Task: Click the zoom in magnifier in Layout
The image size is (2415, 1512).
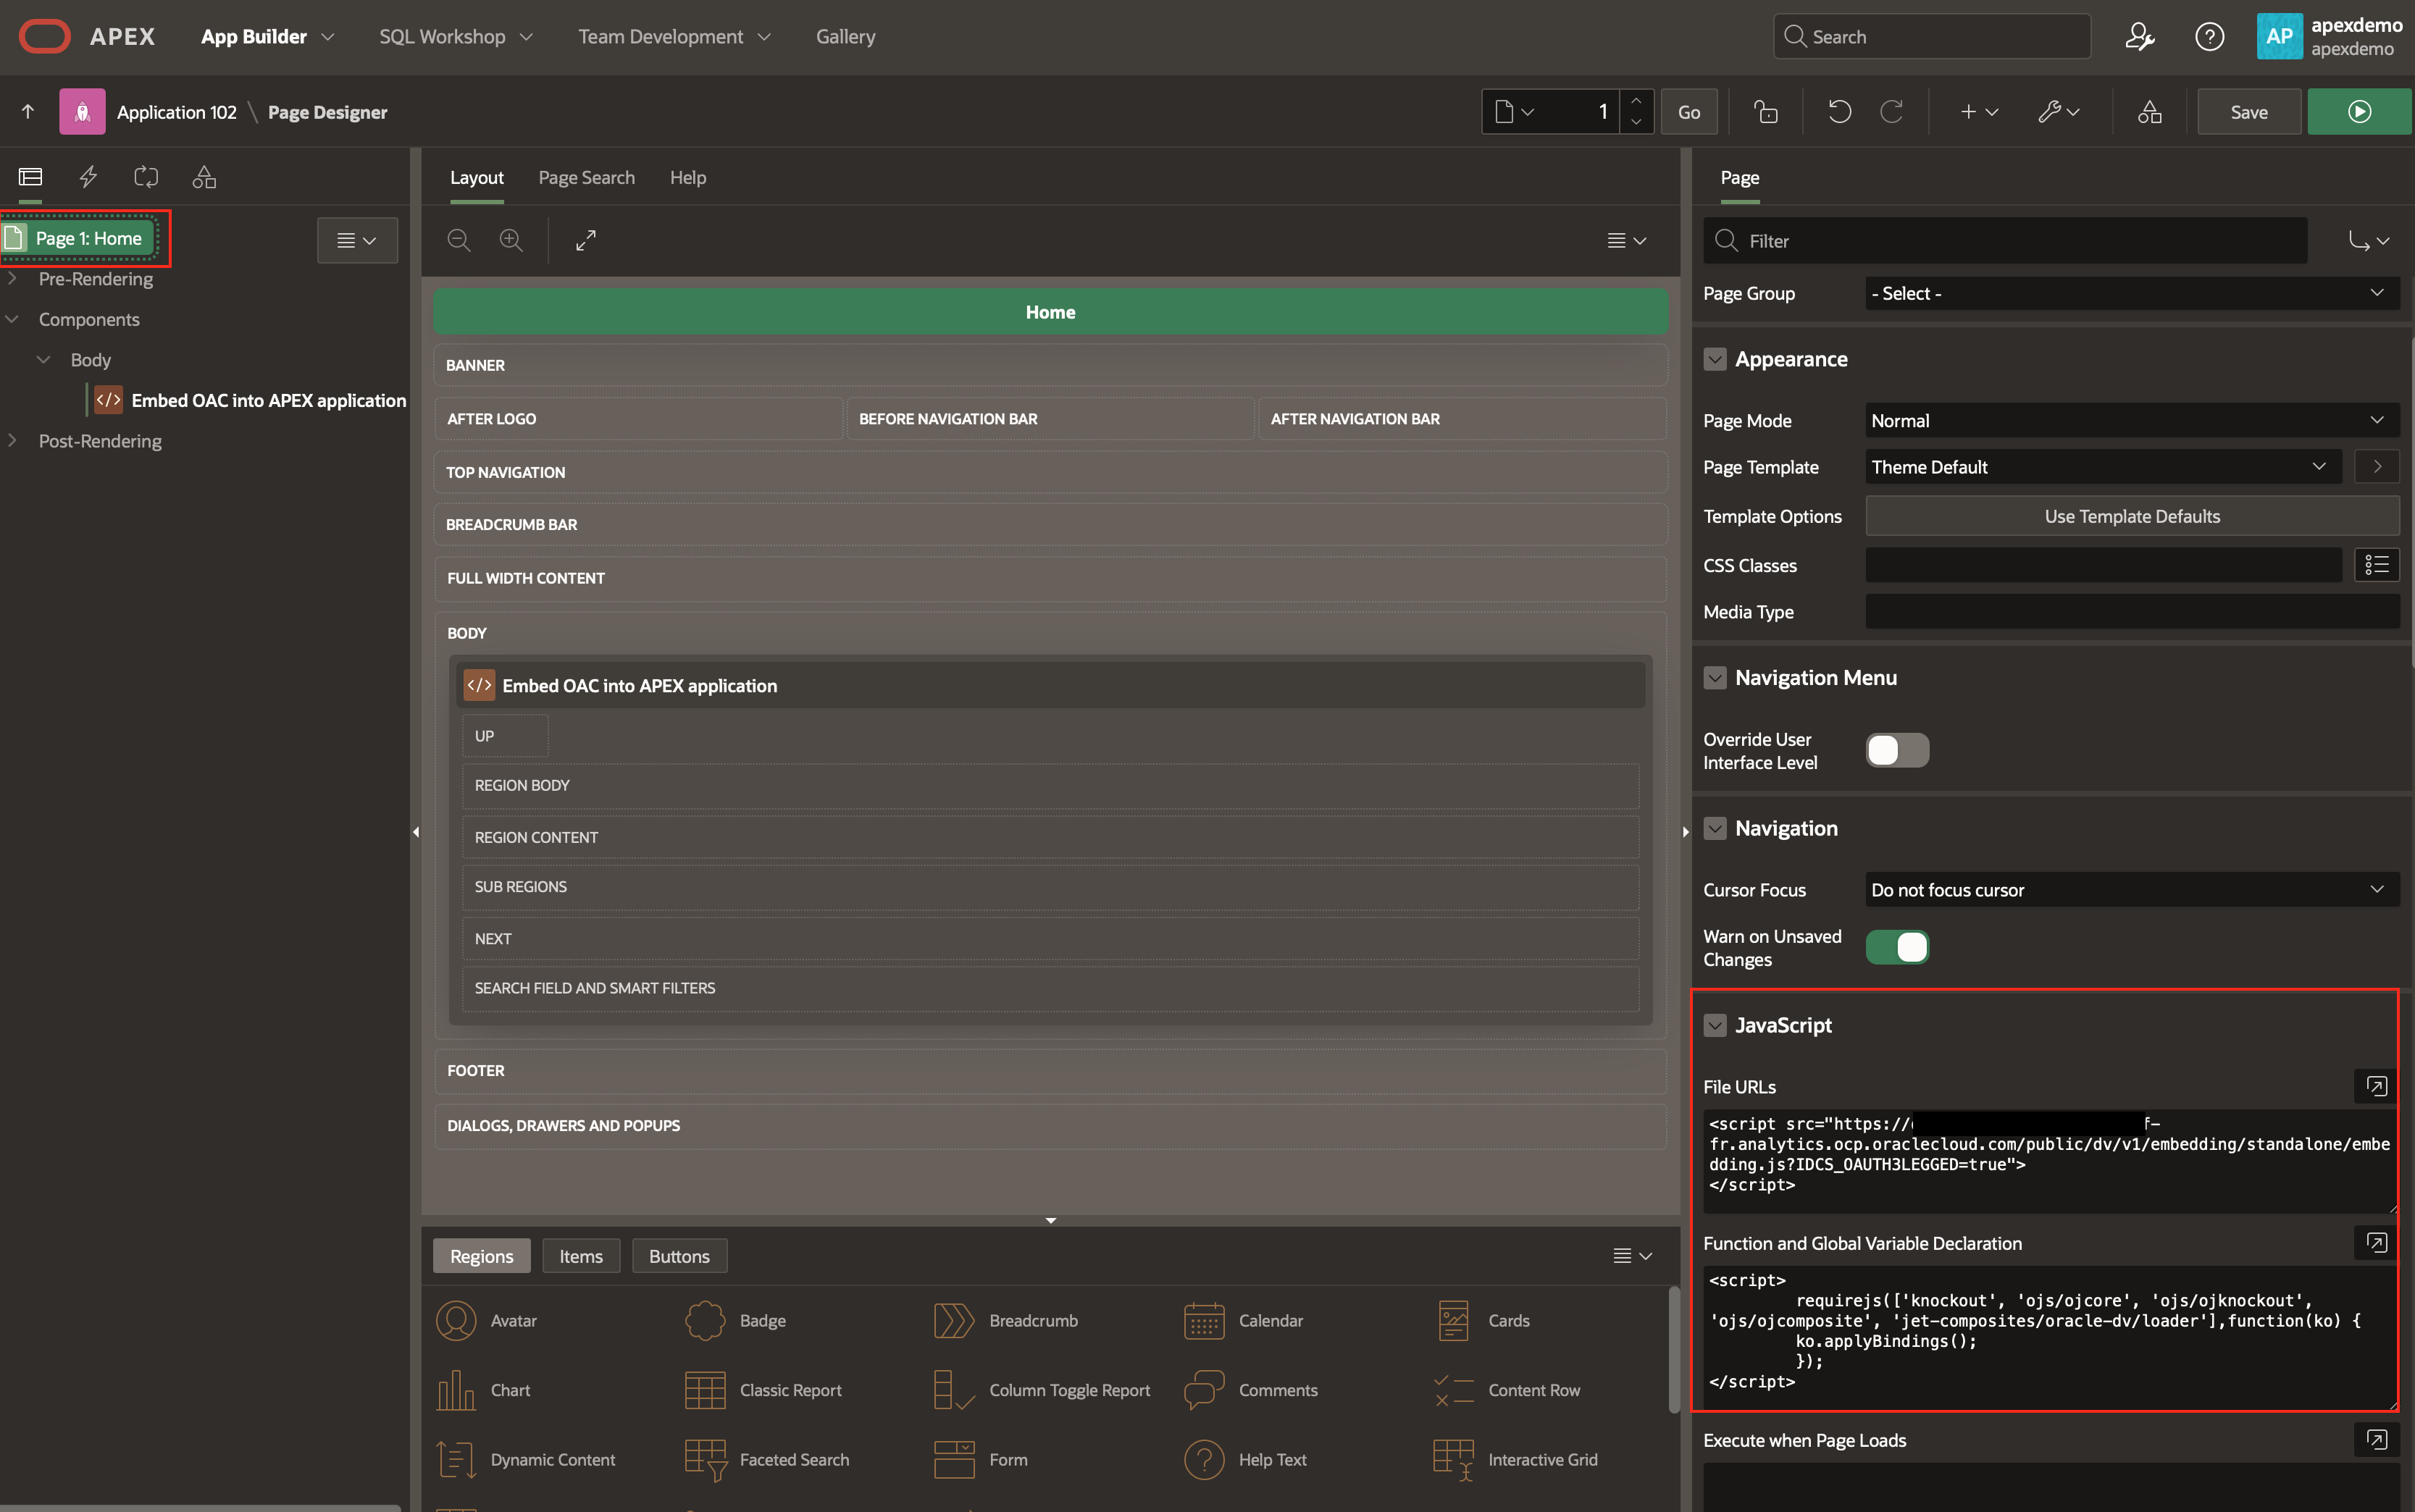Action: pyautogui.click(x=511, y=240)
